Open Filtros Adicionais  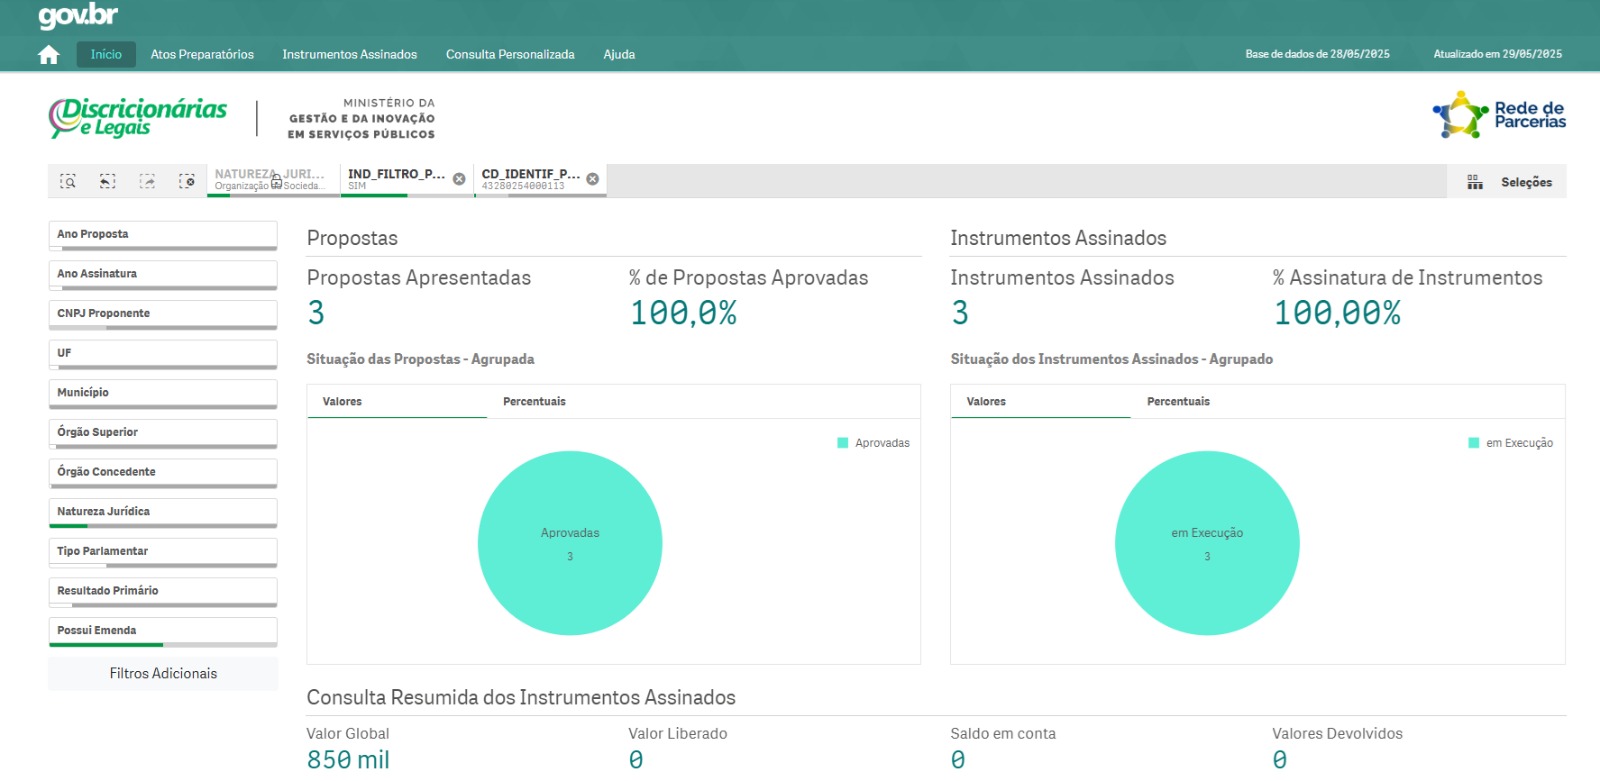click(x=163, y=673)
